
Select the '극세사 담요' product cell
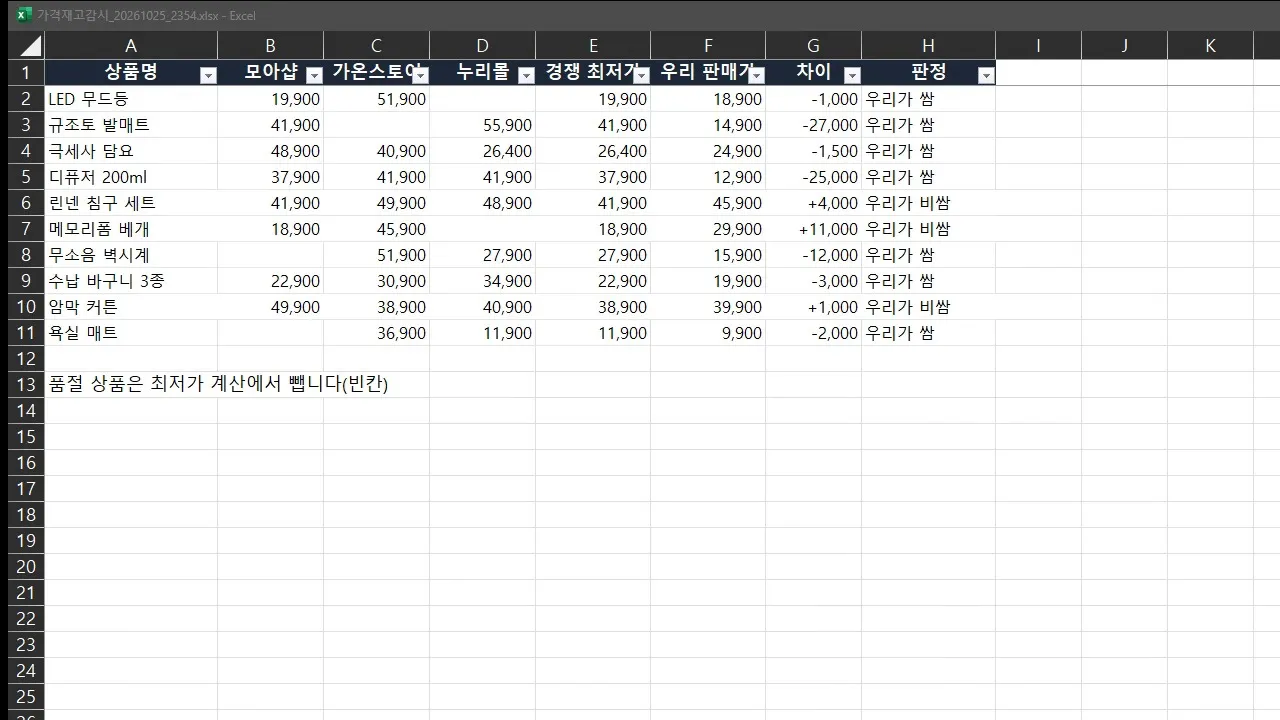coord(131,151)
